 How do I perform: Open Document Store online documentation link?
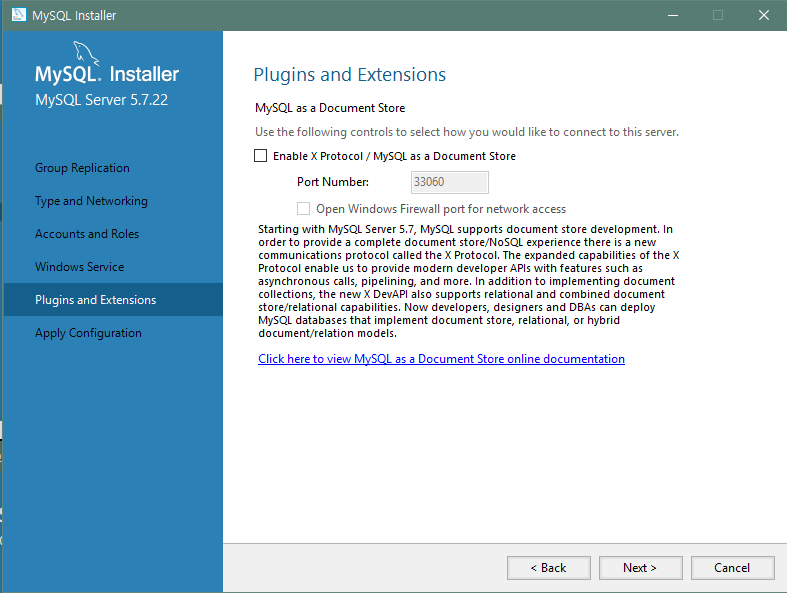(441, 359)
